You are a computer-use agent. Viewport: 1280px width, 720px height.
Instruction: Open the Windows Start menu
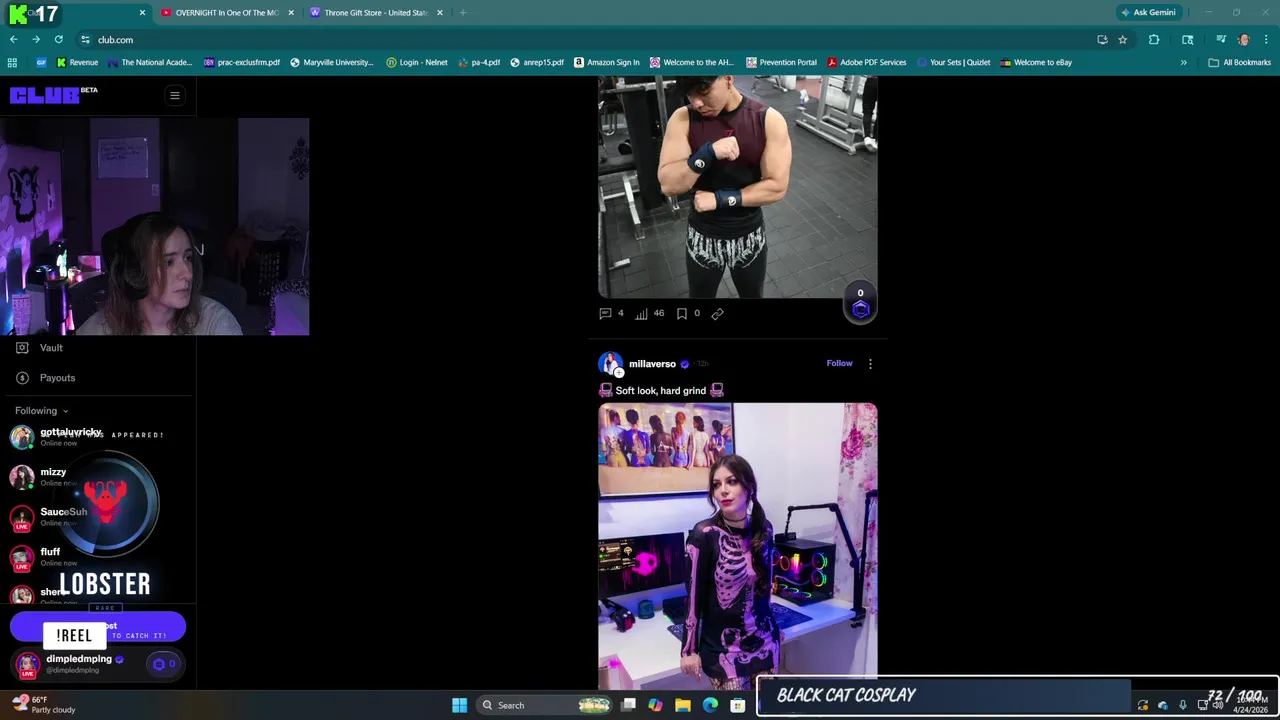(x=459, y=705)
